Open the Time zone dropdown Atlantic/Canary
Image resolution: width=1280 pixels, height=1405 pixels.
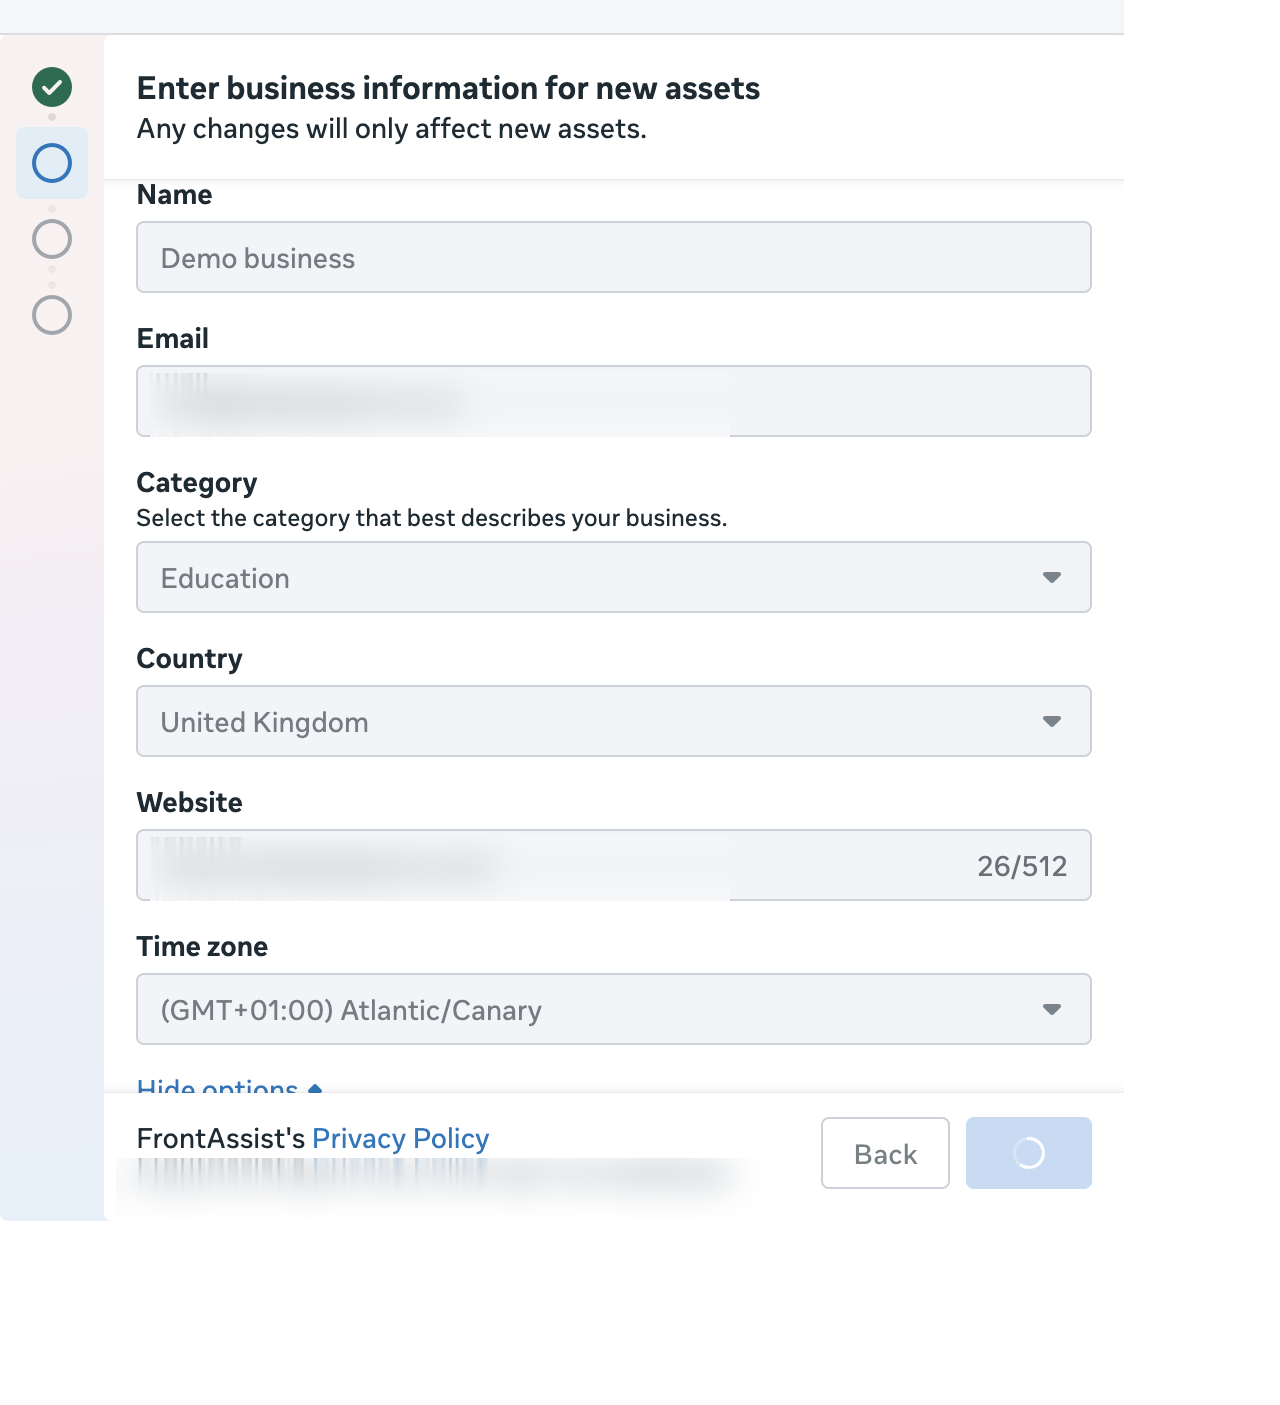click(614, 1009)
